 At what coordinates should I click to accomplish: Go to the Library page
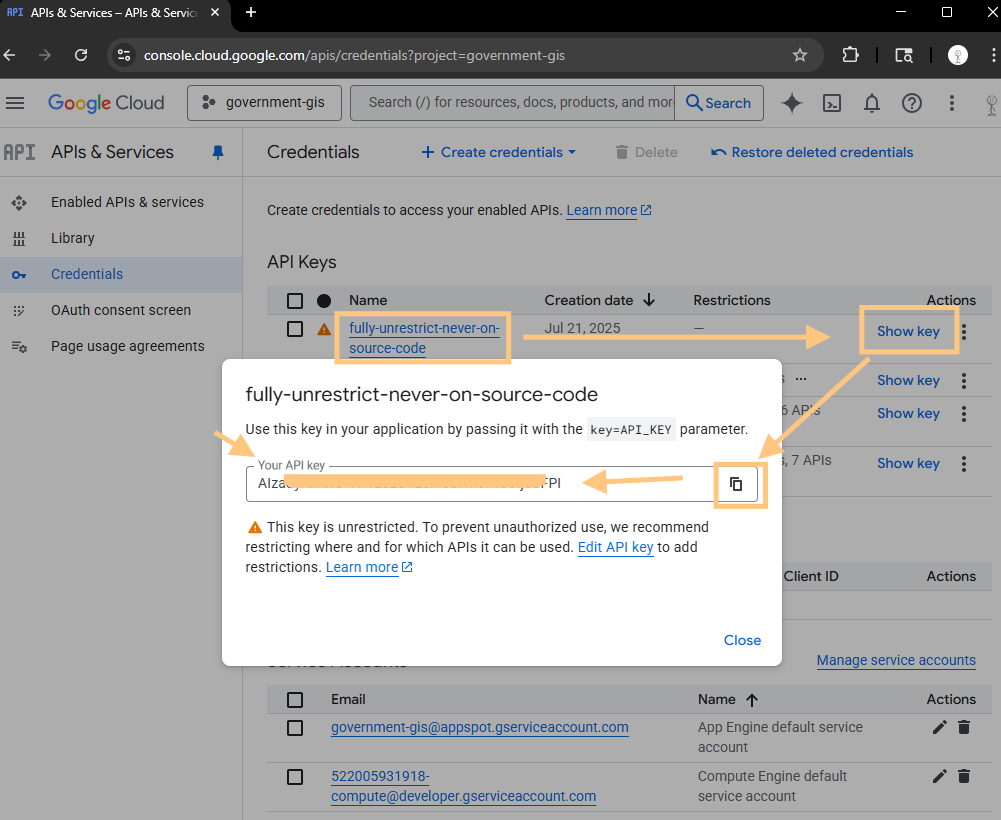coord(121,238)
